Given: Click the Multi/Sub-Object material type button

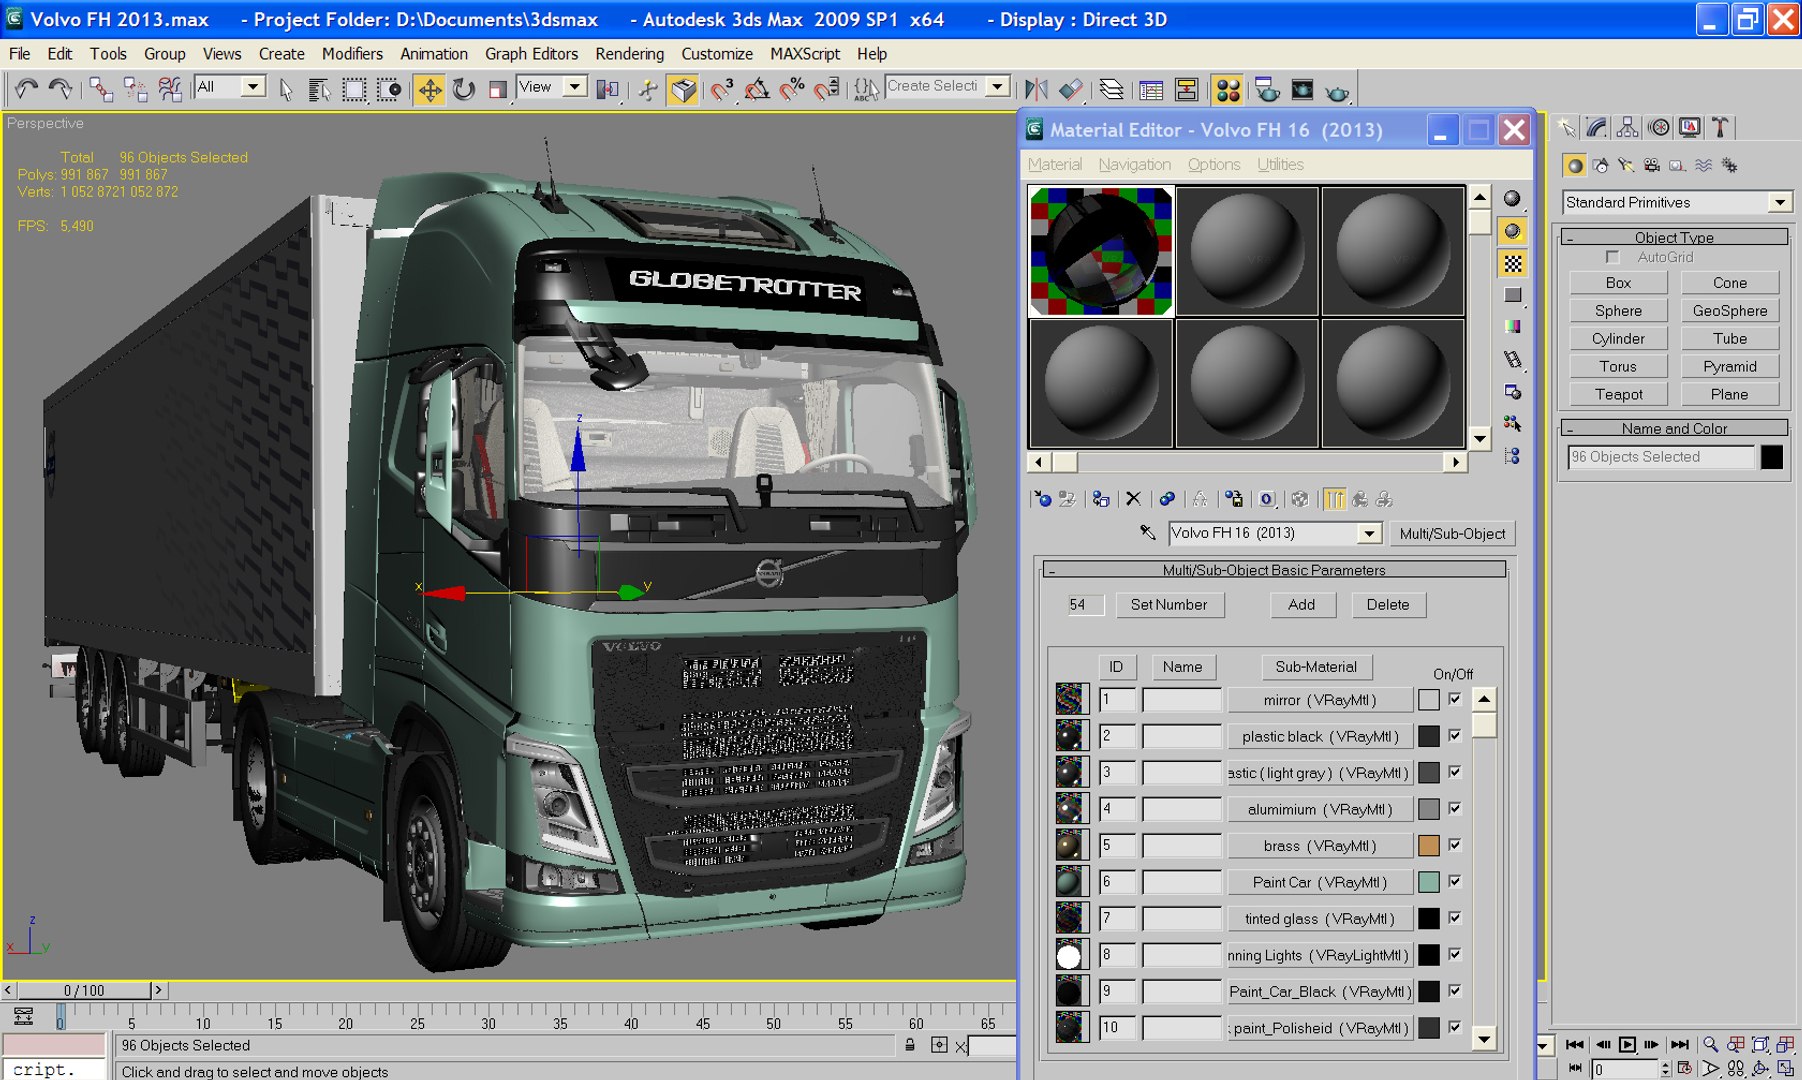Looking at the screenshot, I should coord(1452,534).
